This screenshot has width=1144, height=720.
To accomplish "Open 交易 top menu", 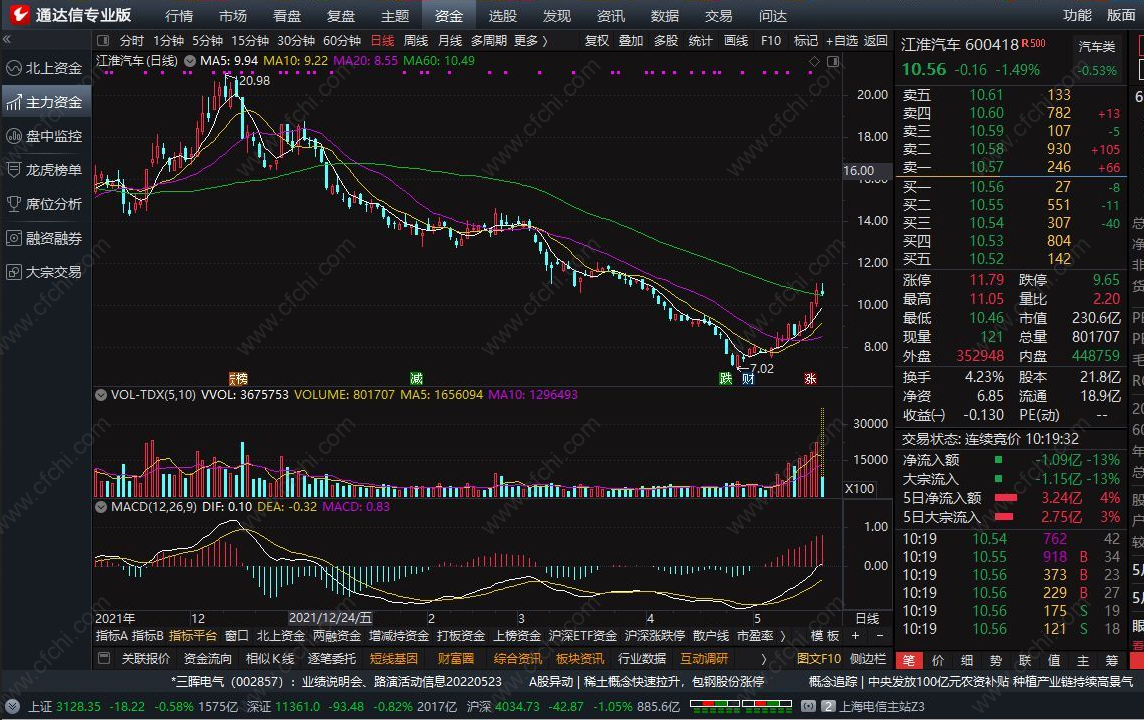I will 719,15.
